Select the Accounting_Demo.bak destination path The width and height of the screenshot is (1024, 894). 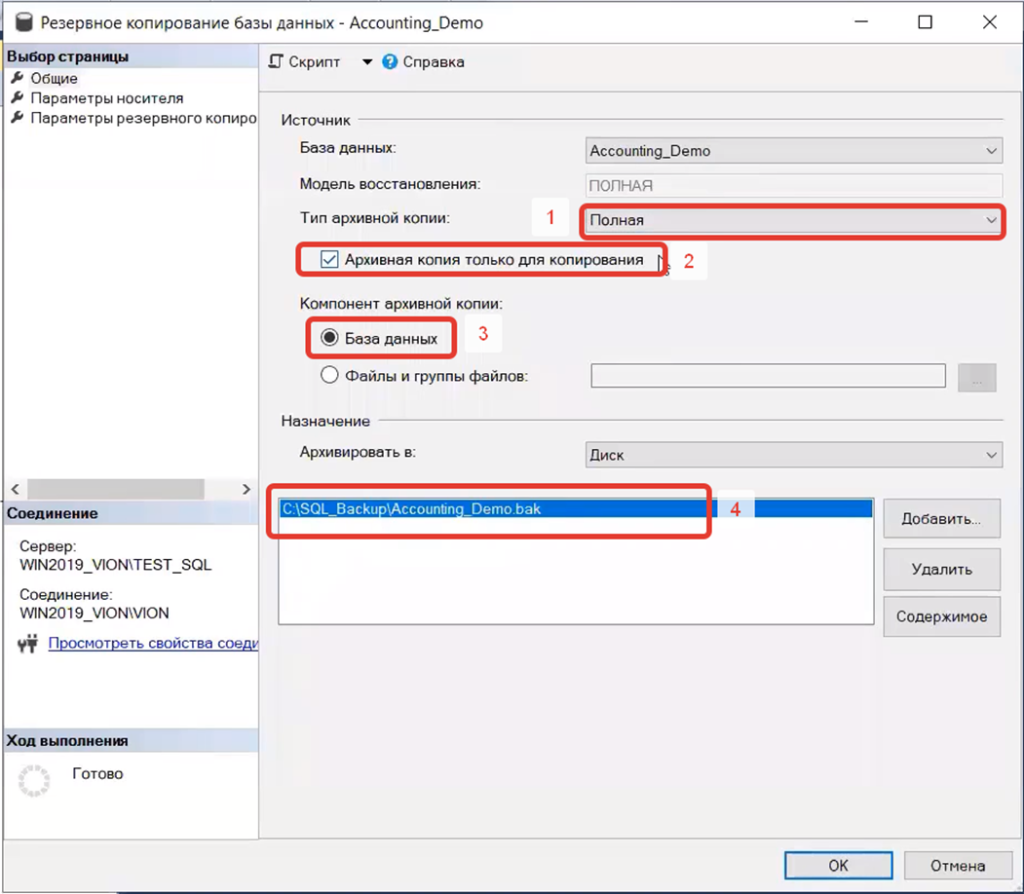pos(412,509)
